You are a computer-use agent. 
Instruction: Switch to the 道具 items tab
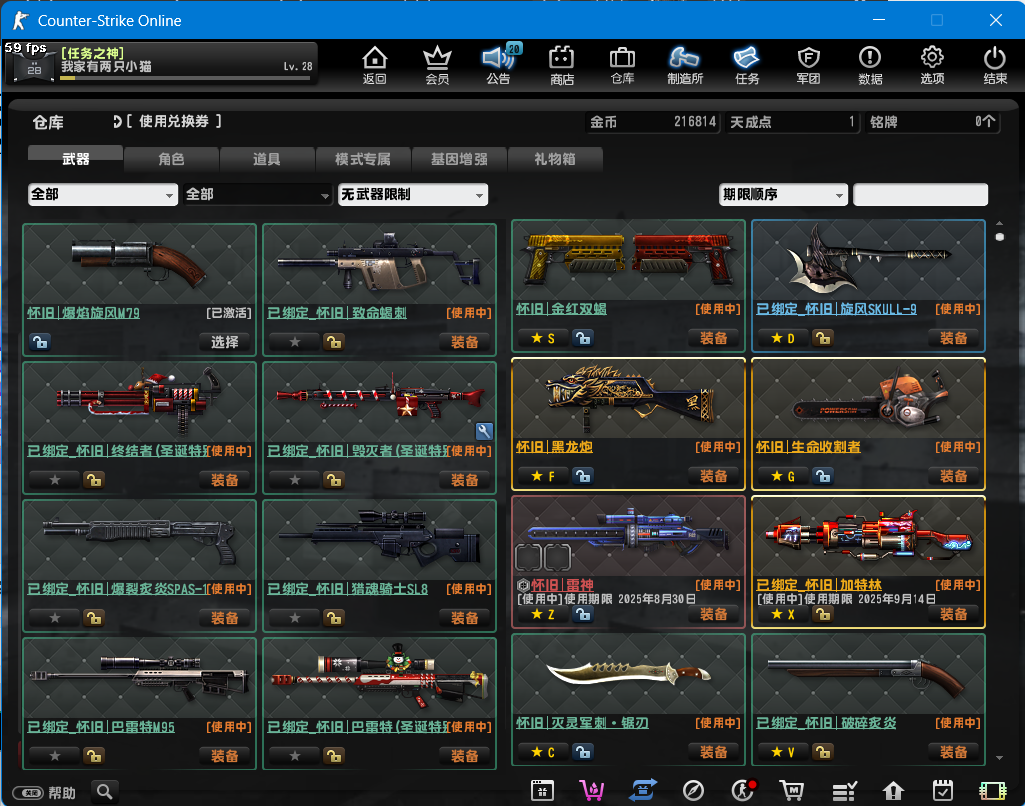tap(267, 159)
